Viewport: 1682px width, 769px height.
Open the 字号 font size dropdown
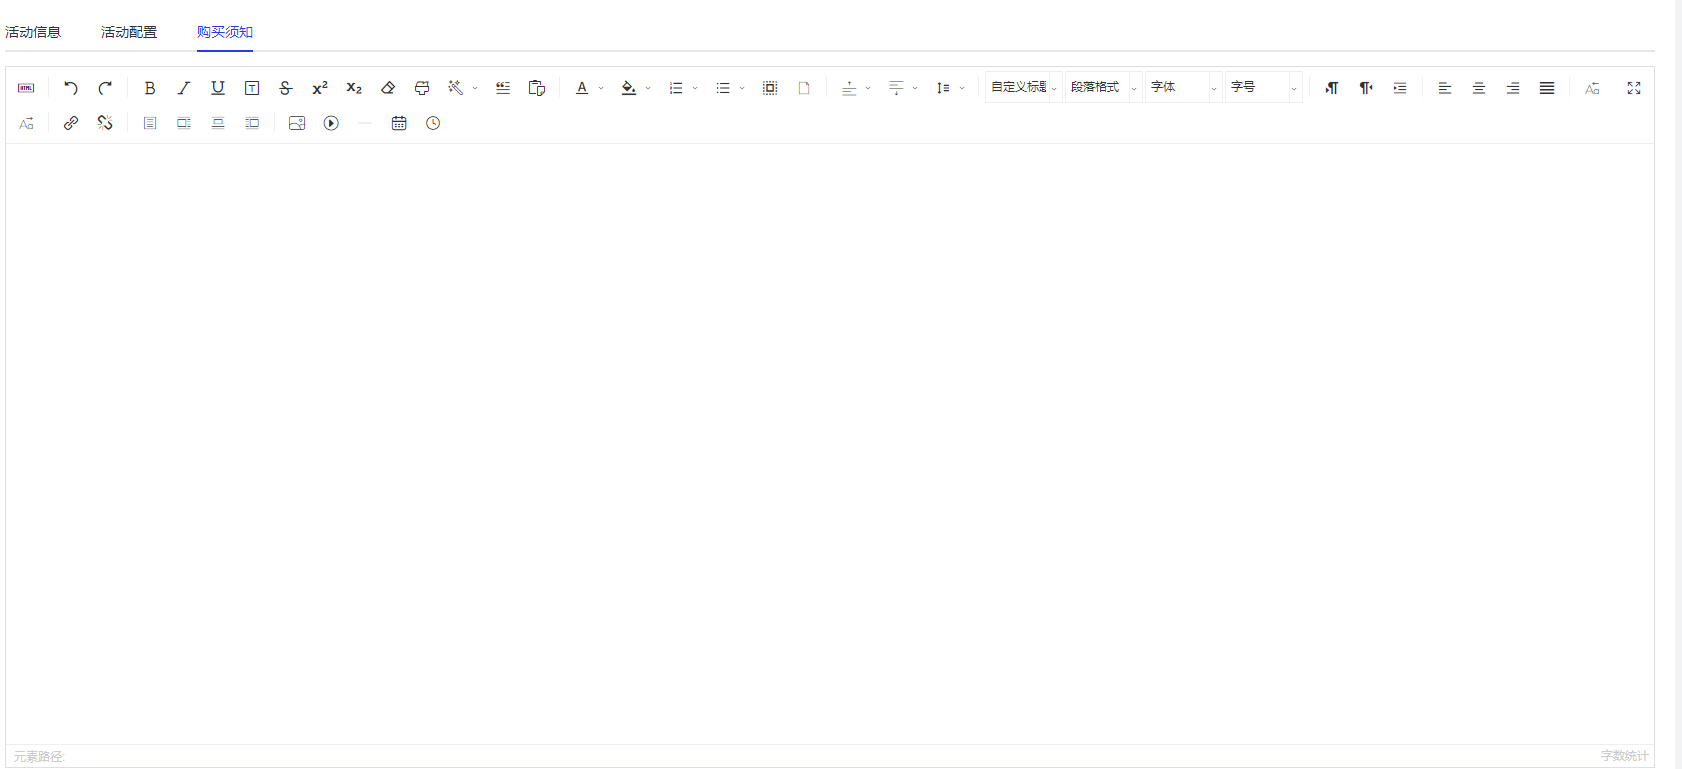click(1264, 87)
